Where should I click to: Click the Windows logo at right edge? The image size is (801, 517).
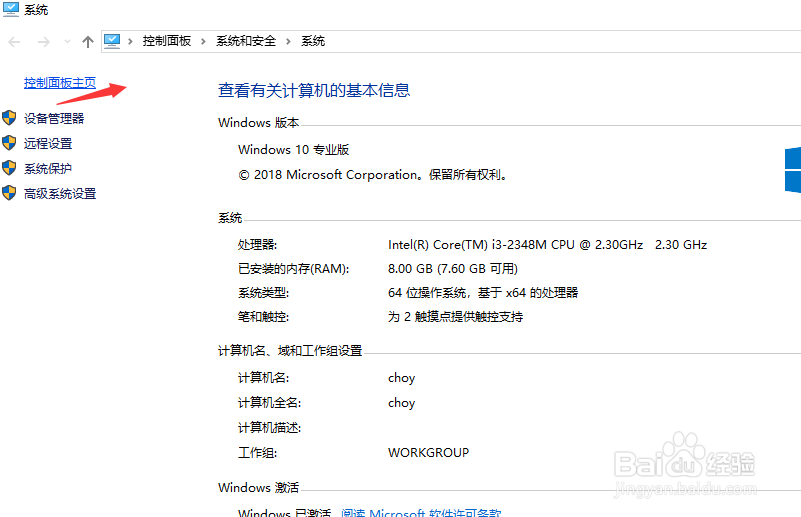click(x=793, y=171)
